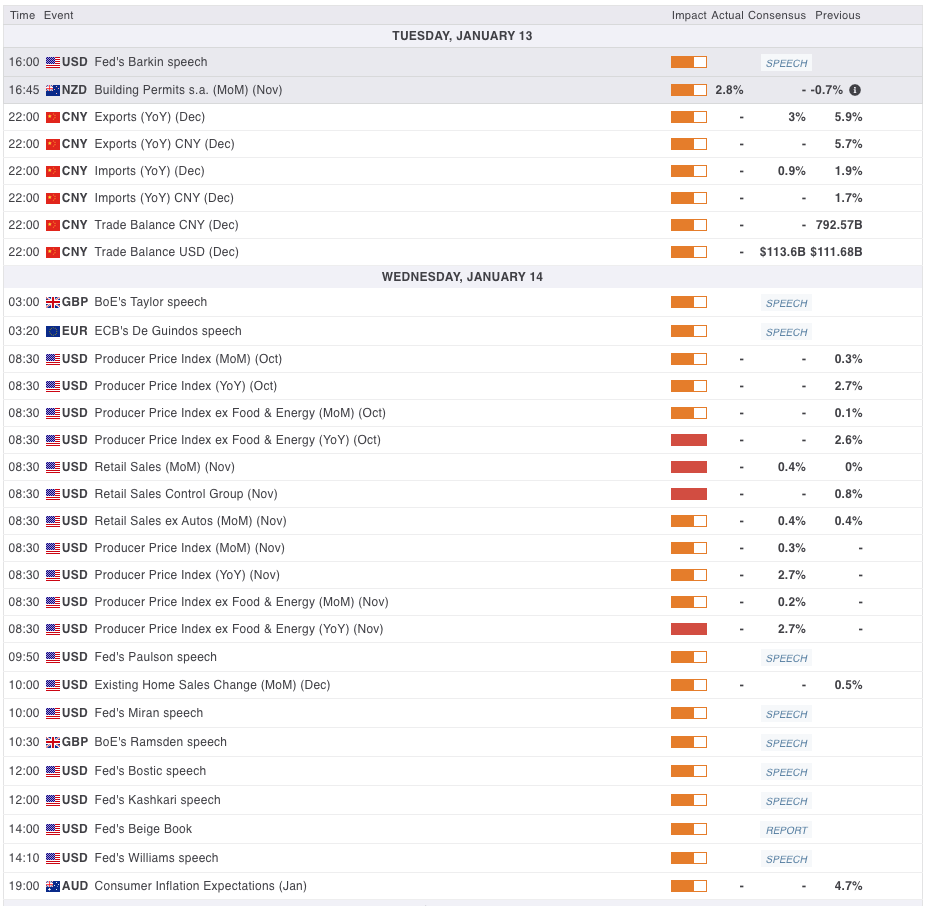
Task: Click red impact bar for PPI ex Food YoY (Nov)
Action: pos(688,629)
